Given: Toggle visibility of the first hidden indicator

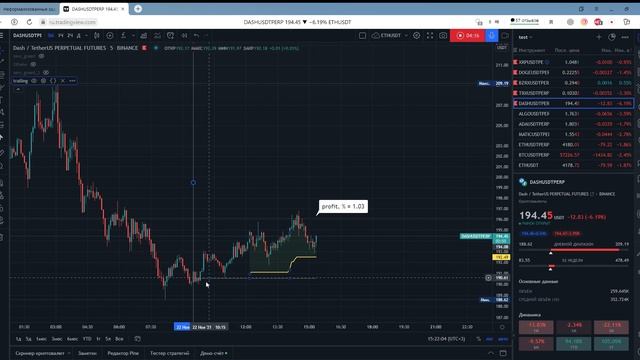Looking at the screenshot, I should tap(41, 56).
